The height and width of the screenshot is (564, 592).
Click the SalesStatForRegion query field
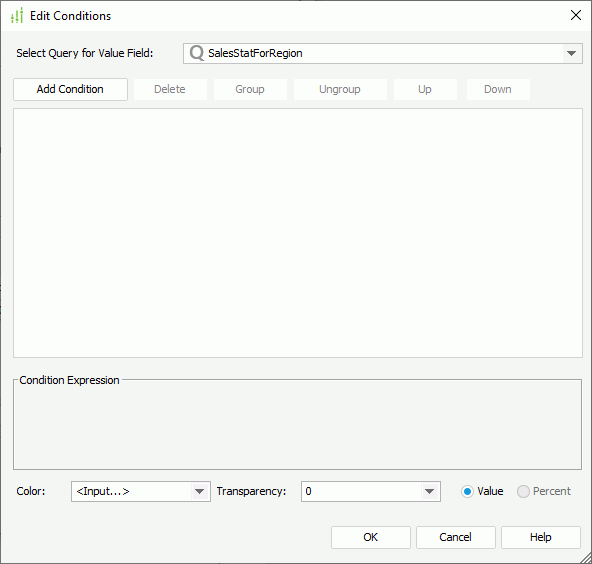(382, 53)
